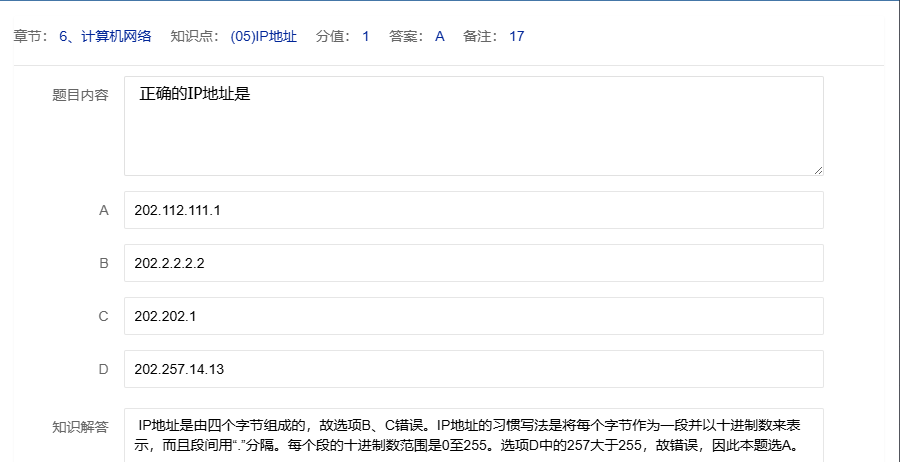Click the label C beside third option
This screenshot has width=900, height=462.
click(x=103, y=316)
